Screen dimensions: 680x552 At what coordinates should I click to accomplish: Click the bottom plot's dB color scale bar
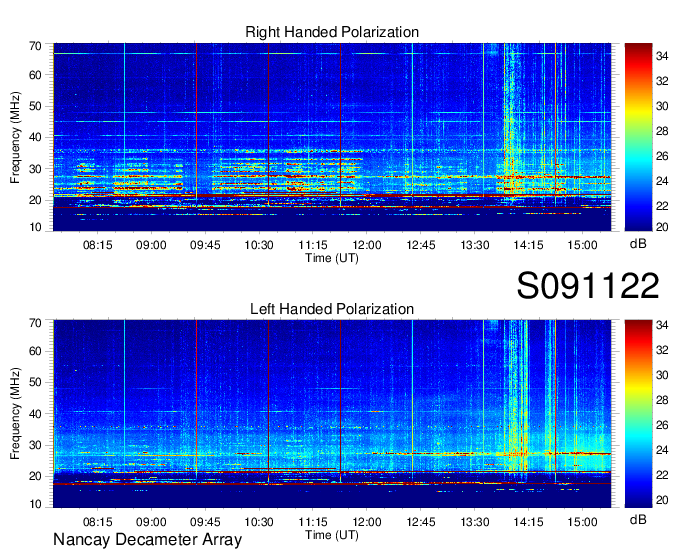pos(638,414)
